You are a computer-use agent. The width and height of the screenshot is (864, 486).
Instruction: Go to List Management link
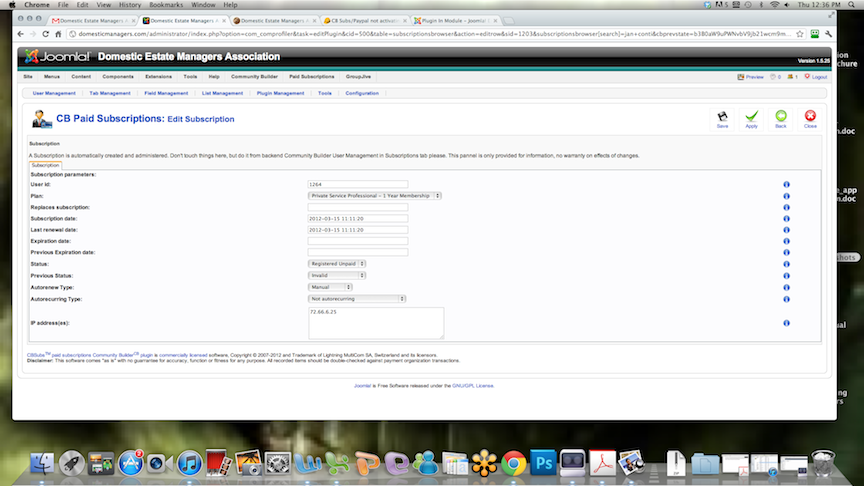click(x=223, y=93)
